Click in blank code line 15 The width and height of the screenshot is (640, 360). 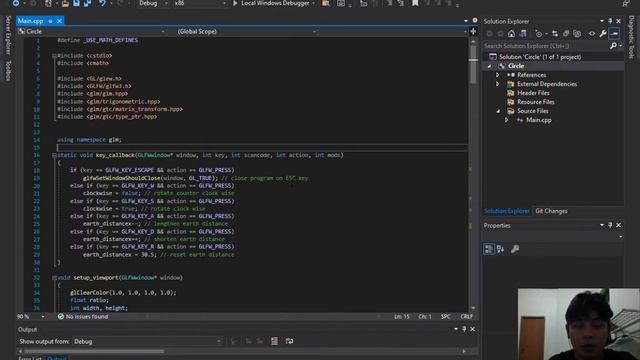tap(261, 147)
